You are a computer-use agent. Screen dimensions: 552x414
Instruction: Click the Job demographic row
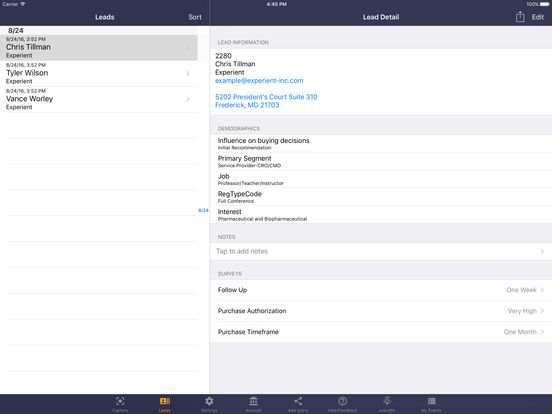[x=381, y=179]
